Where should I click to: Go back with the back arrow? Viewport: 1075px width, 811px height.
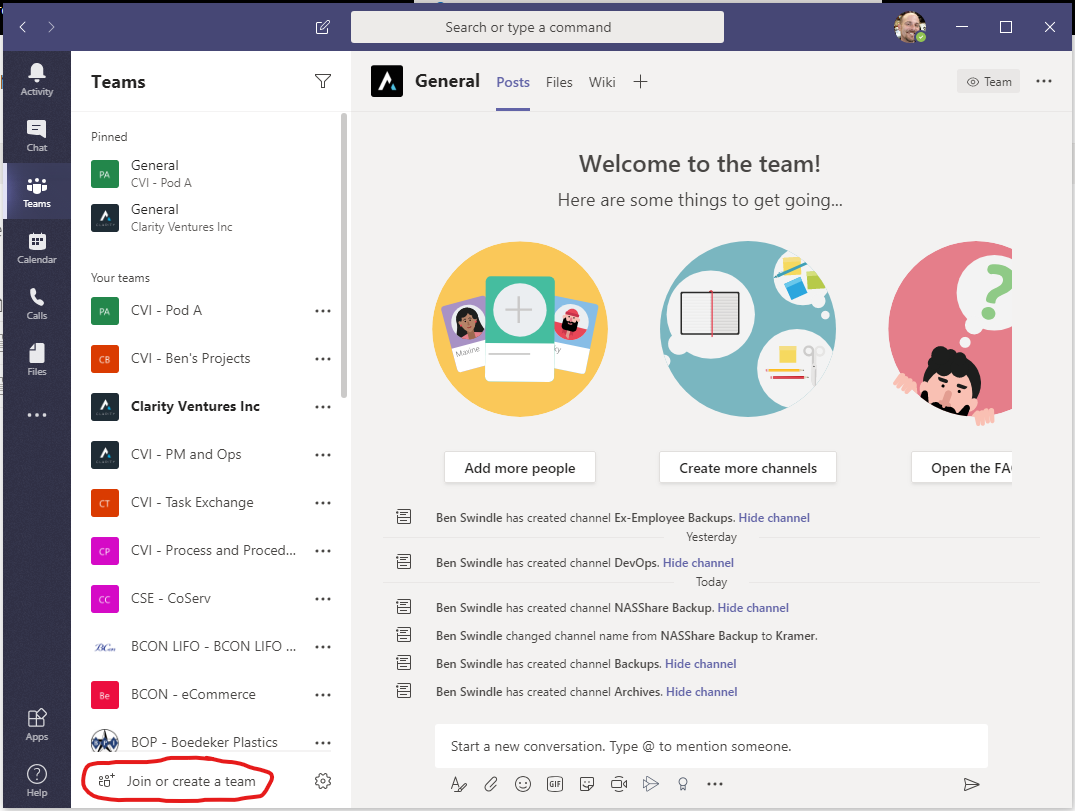coord(23,27)
